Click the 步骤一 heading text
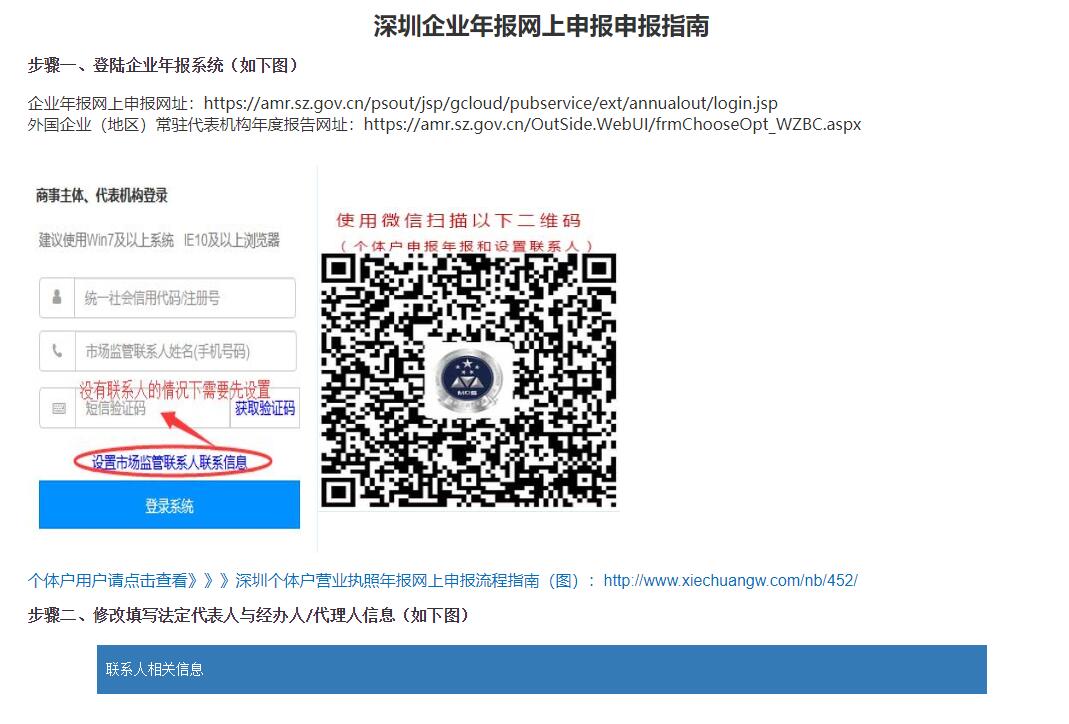 [164, 65]
